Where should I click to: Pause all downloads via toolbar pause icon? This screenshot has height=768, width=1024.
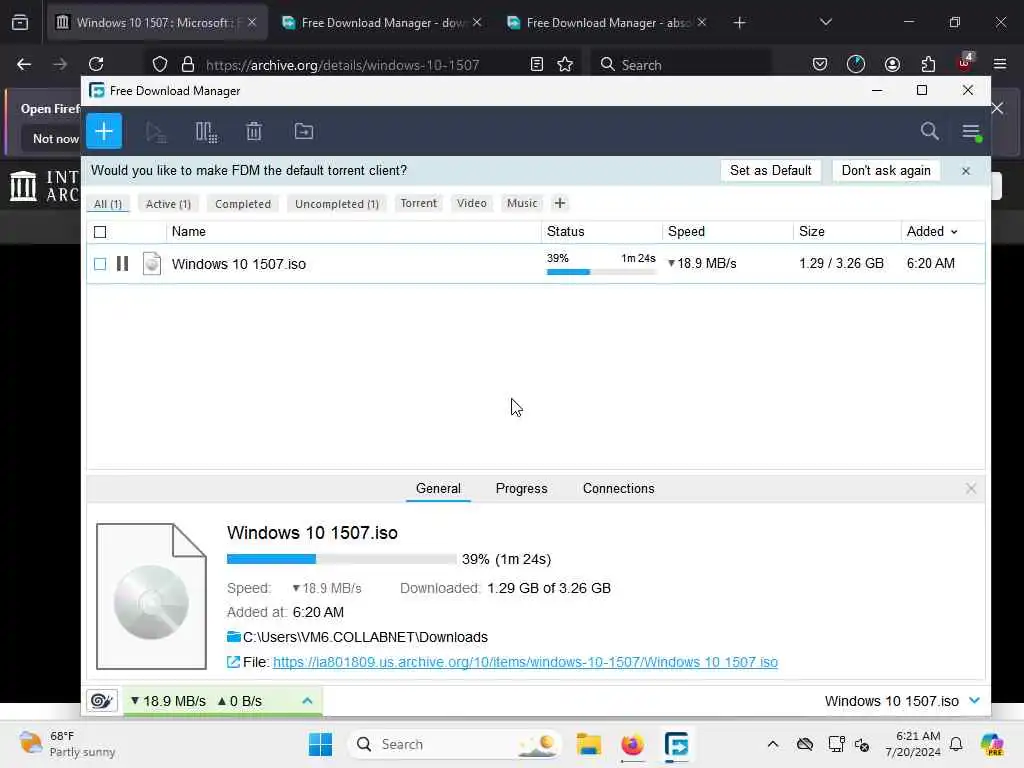pos(206,132)
